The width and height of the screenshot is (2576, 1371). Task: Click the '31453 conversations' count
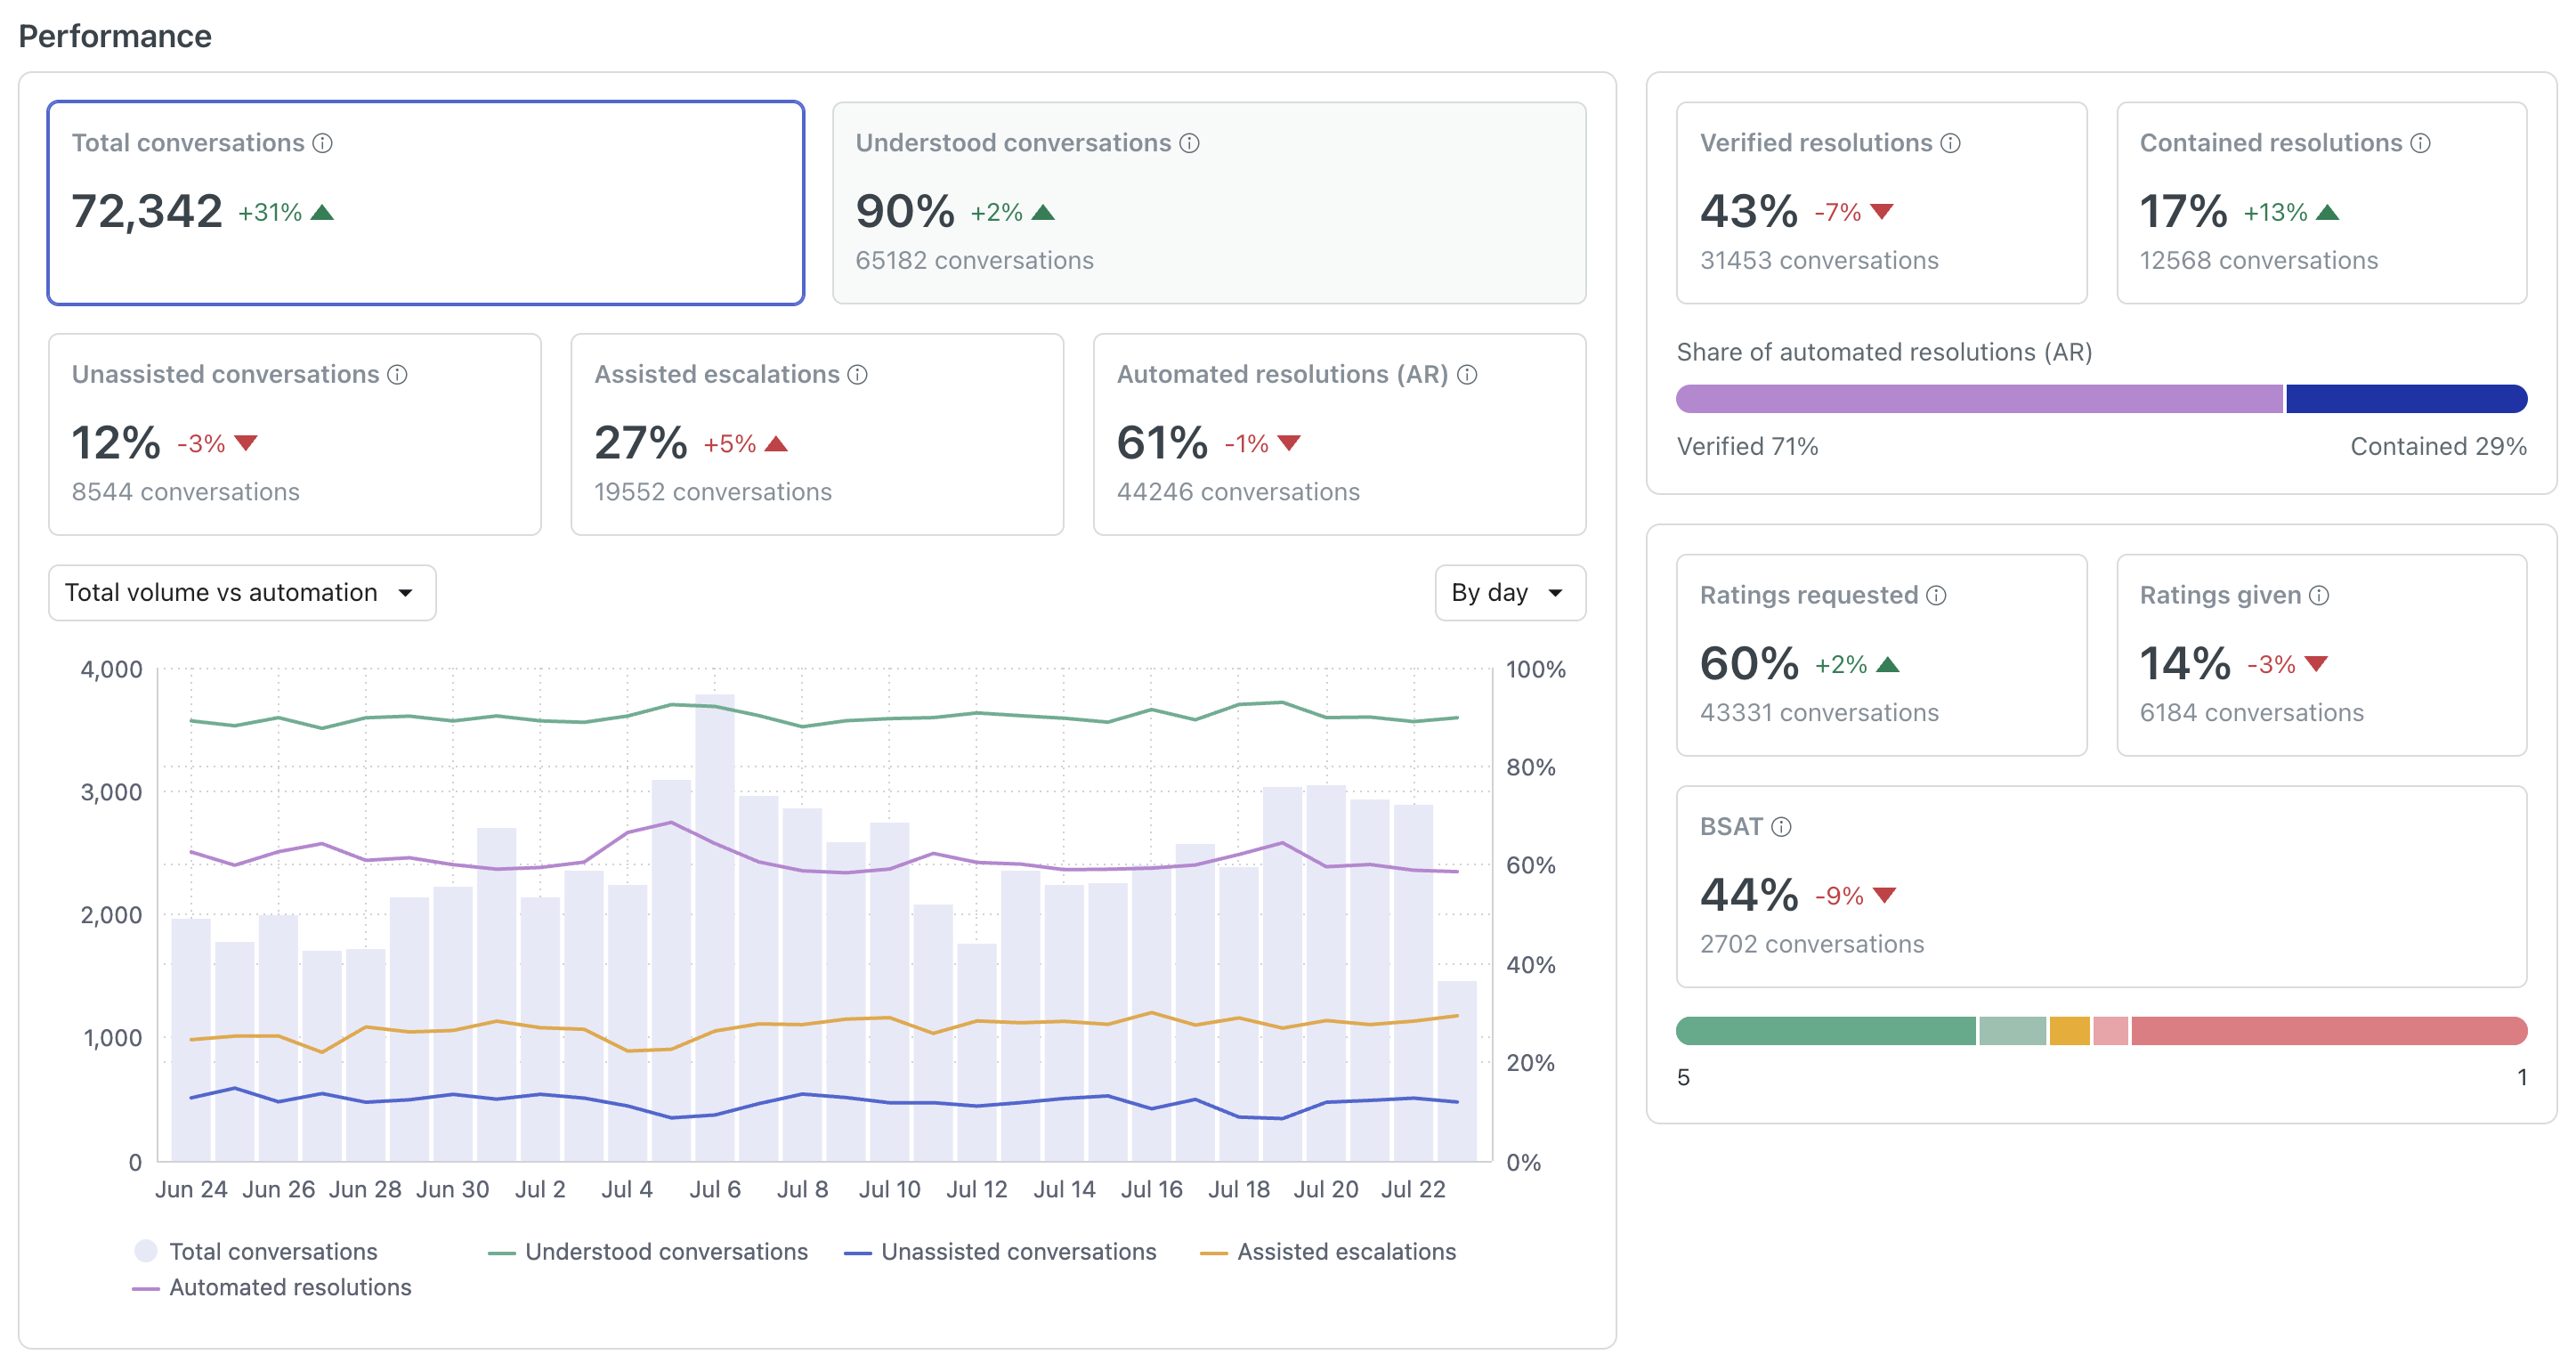[x=1819, y=260]
